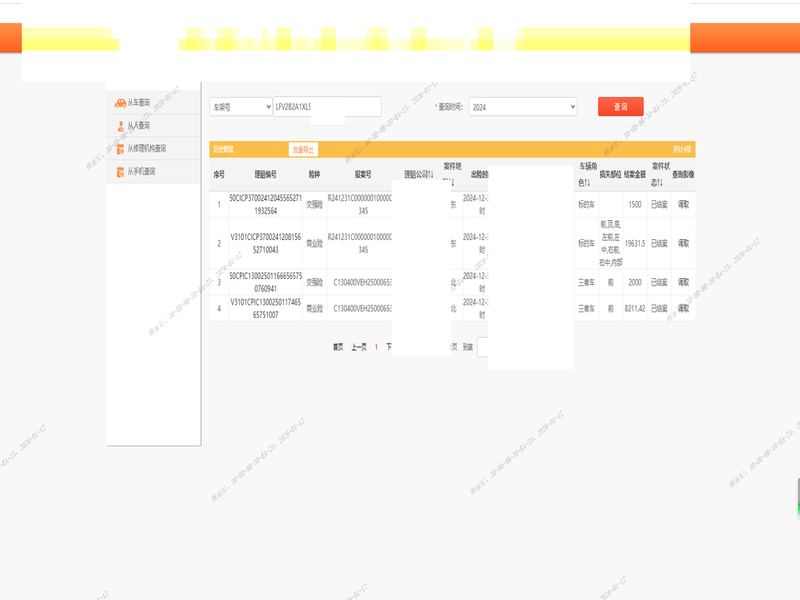Open the 查询时间 year dropdown showing 2024

point(522,107)
